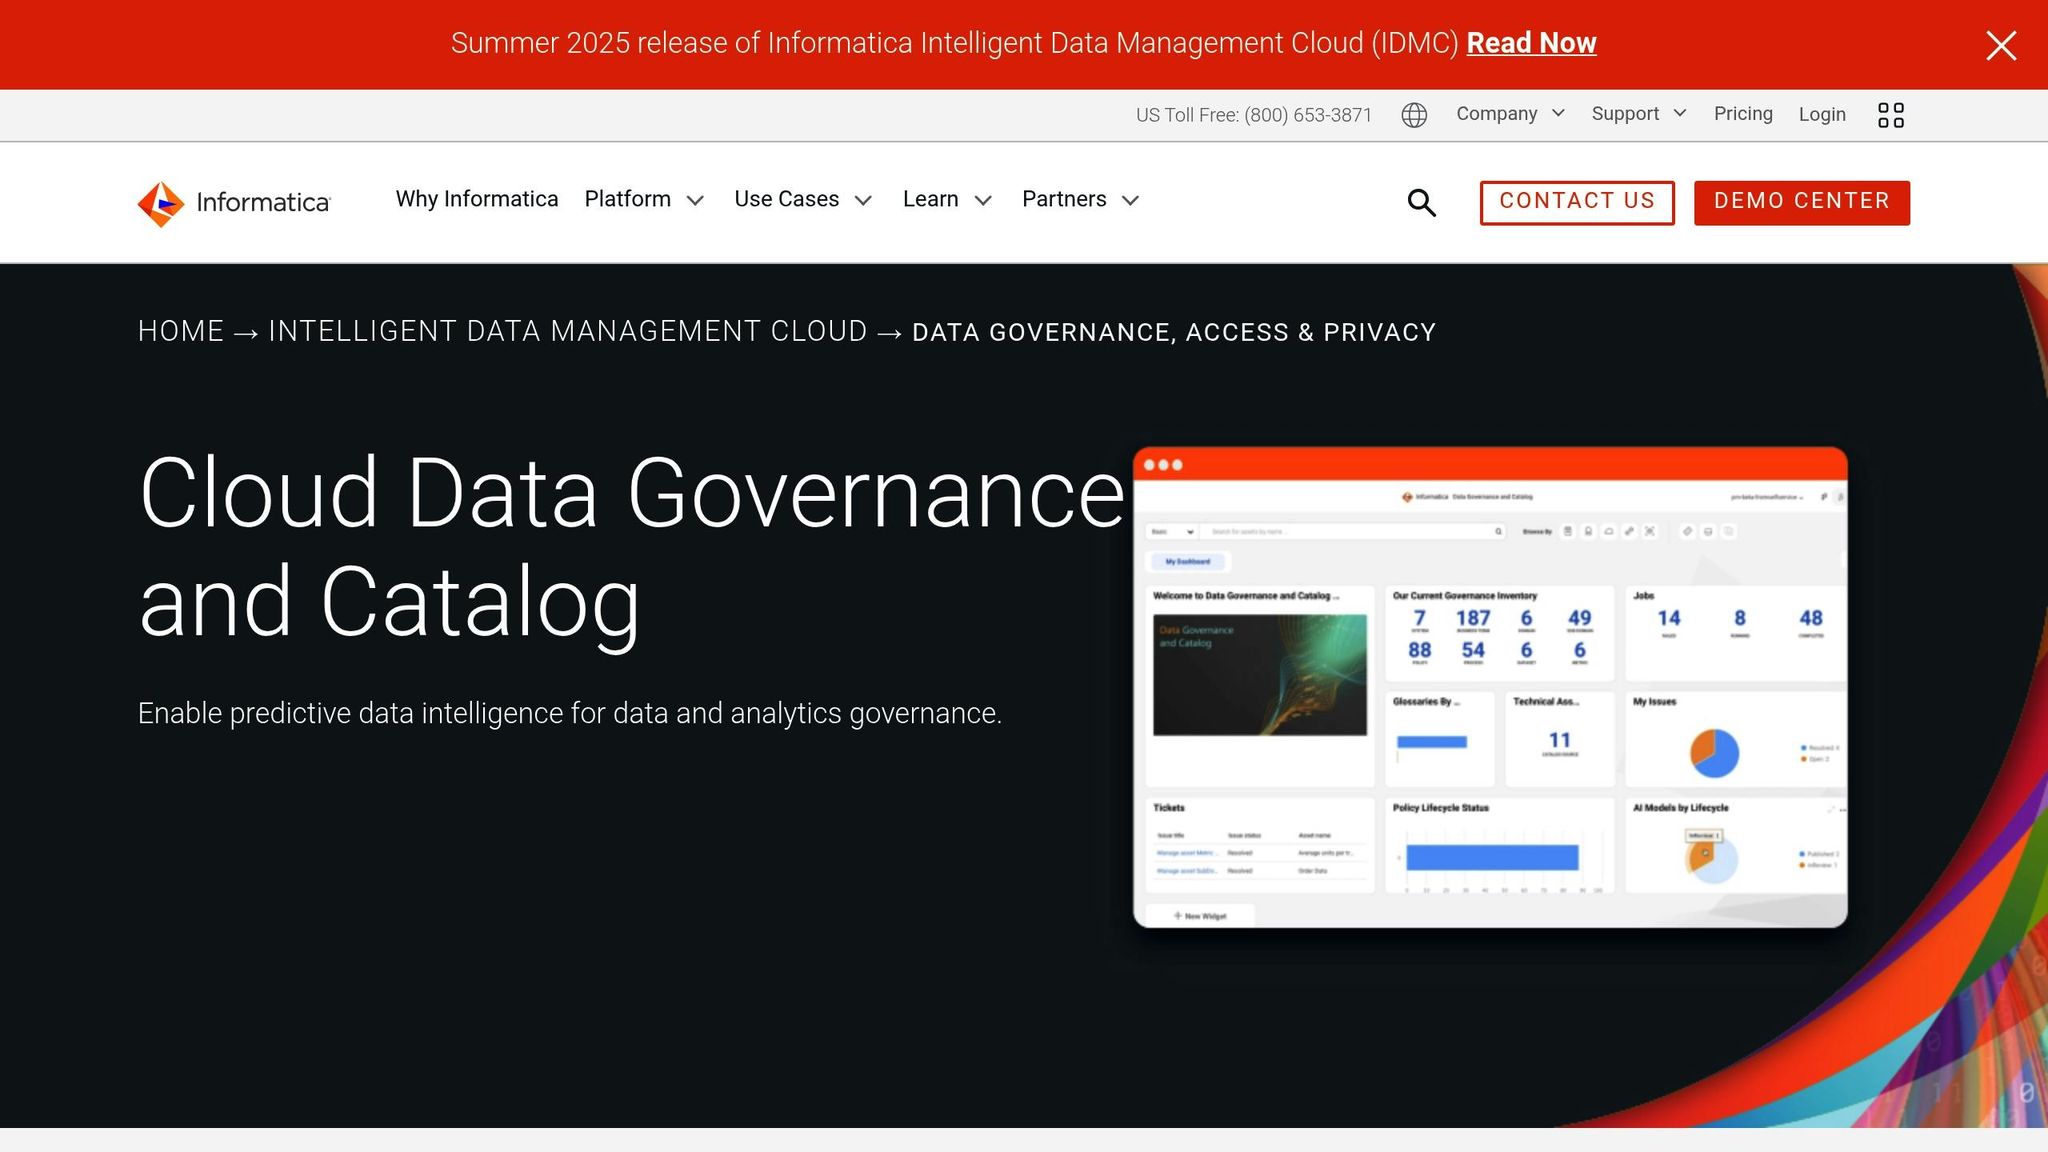This screenshot has width=2048, height=1152.
Task: Open Intelligent Data Management Cloud breadcrumb
Action: point(568,331)
